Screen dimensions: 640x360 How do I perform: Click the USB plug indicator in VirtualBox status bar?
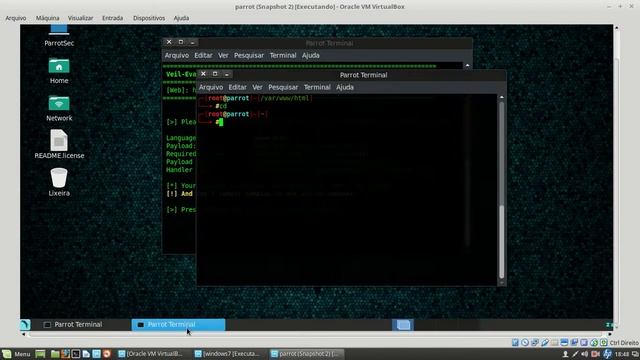coord(544,342)
